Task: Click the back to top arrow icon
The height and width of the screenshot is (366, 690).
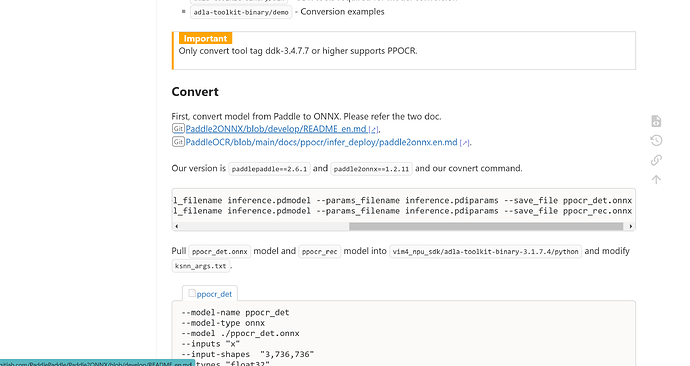Action: tap(656, 179)
